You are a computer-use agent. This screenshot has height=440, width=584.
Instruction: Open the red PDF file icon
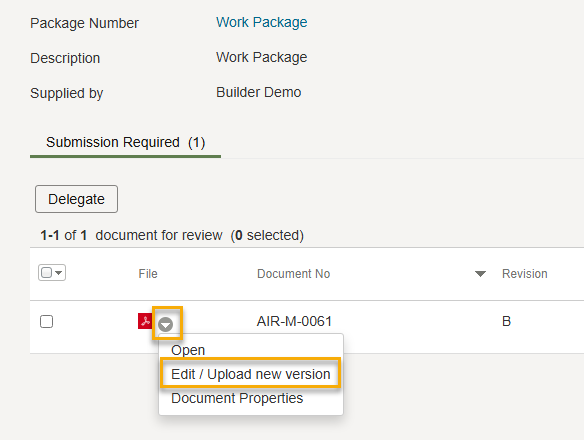click(145, 321)
